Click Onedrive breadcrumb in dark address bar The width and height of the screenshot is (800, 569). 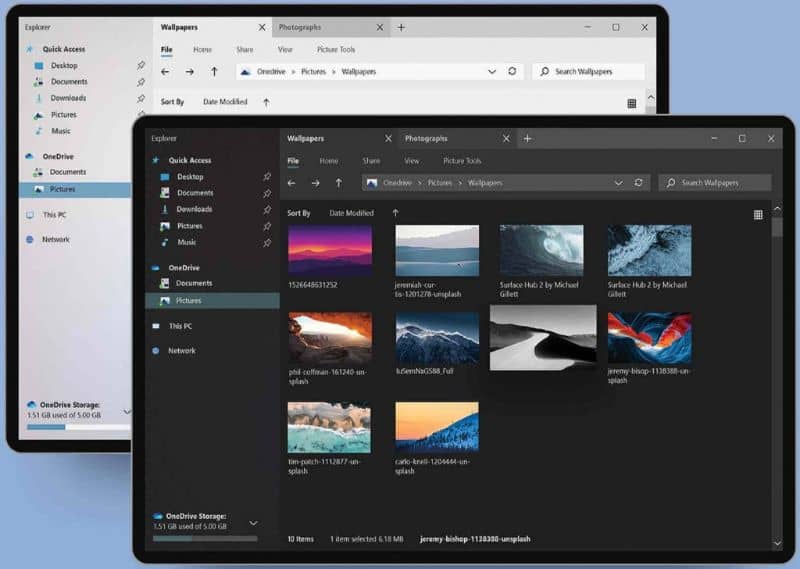[397, 183]
